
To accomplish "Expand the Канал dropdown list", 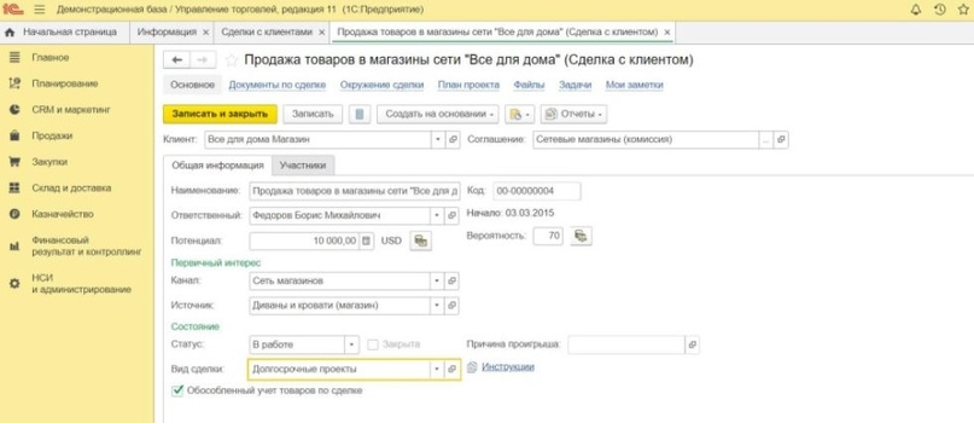I will click(x=439, y=281).
